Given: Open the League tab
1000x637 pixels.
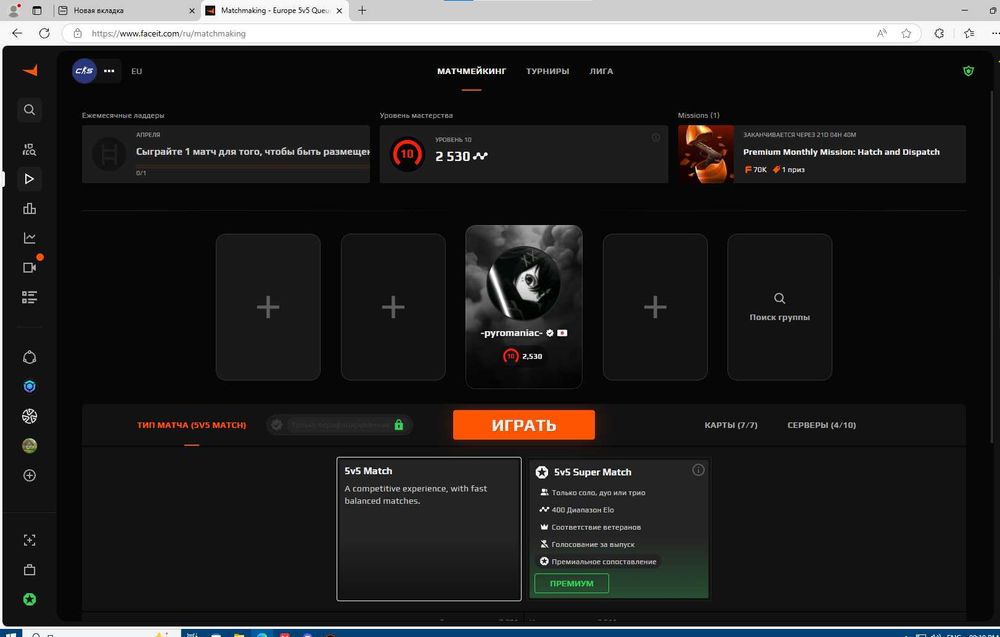Looking at the screenshot, I should (x=601, y=71).
